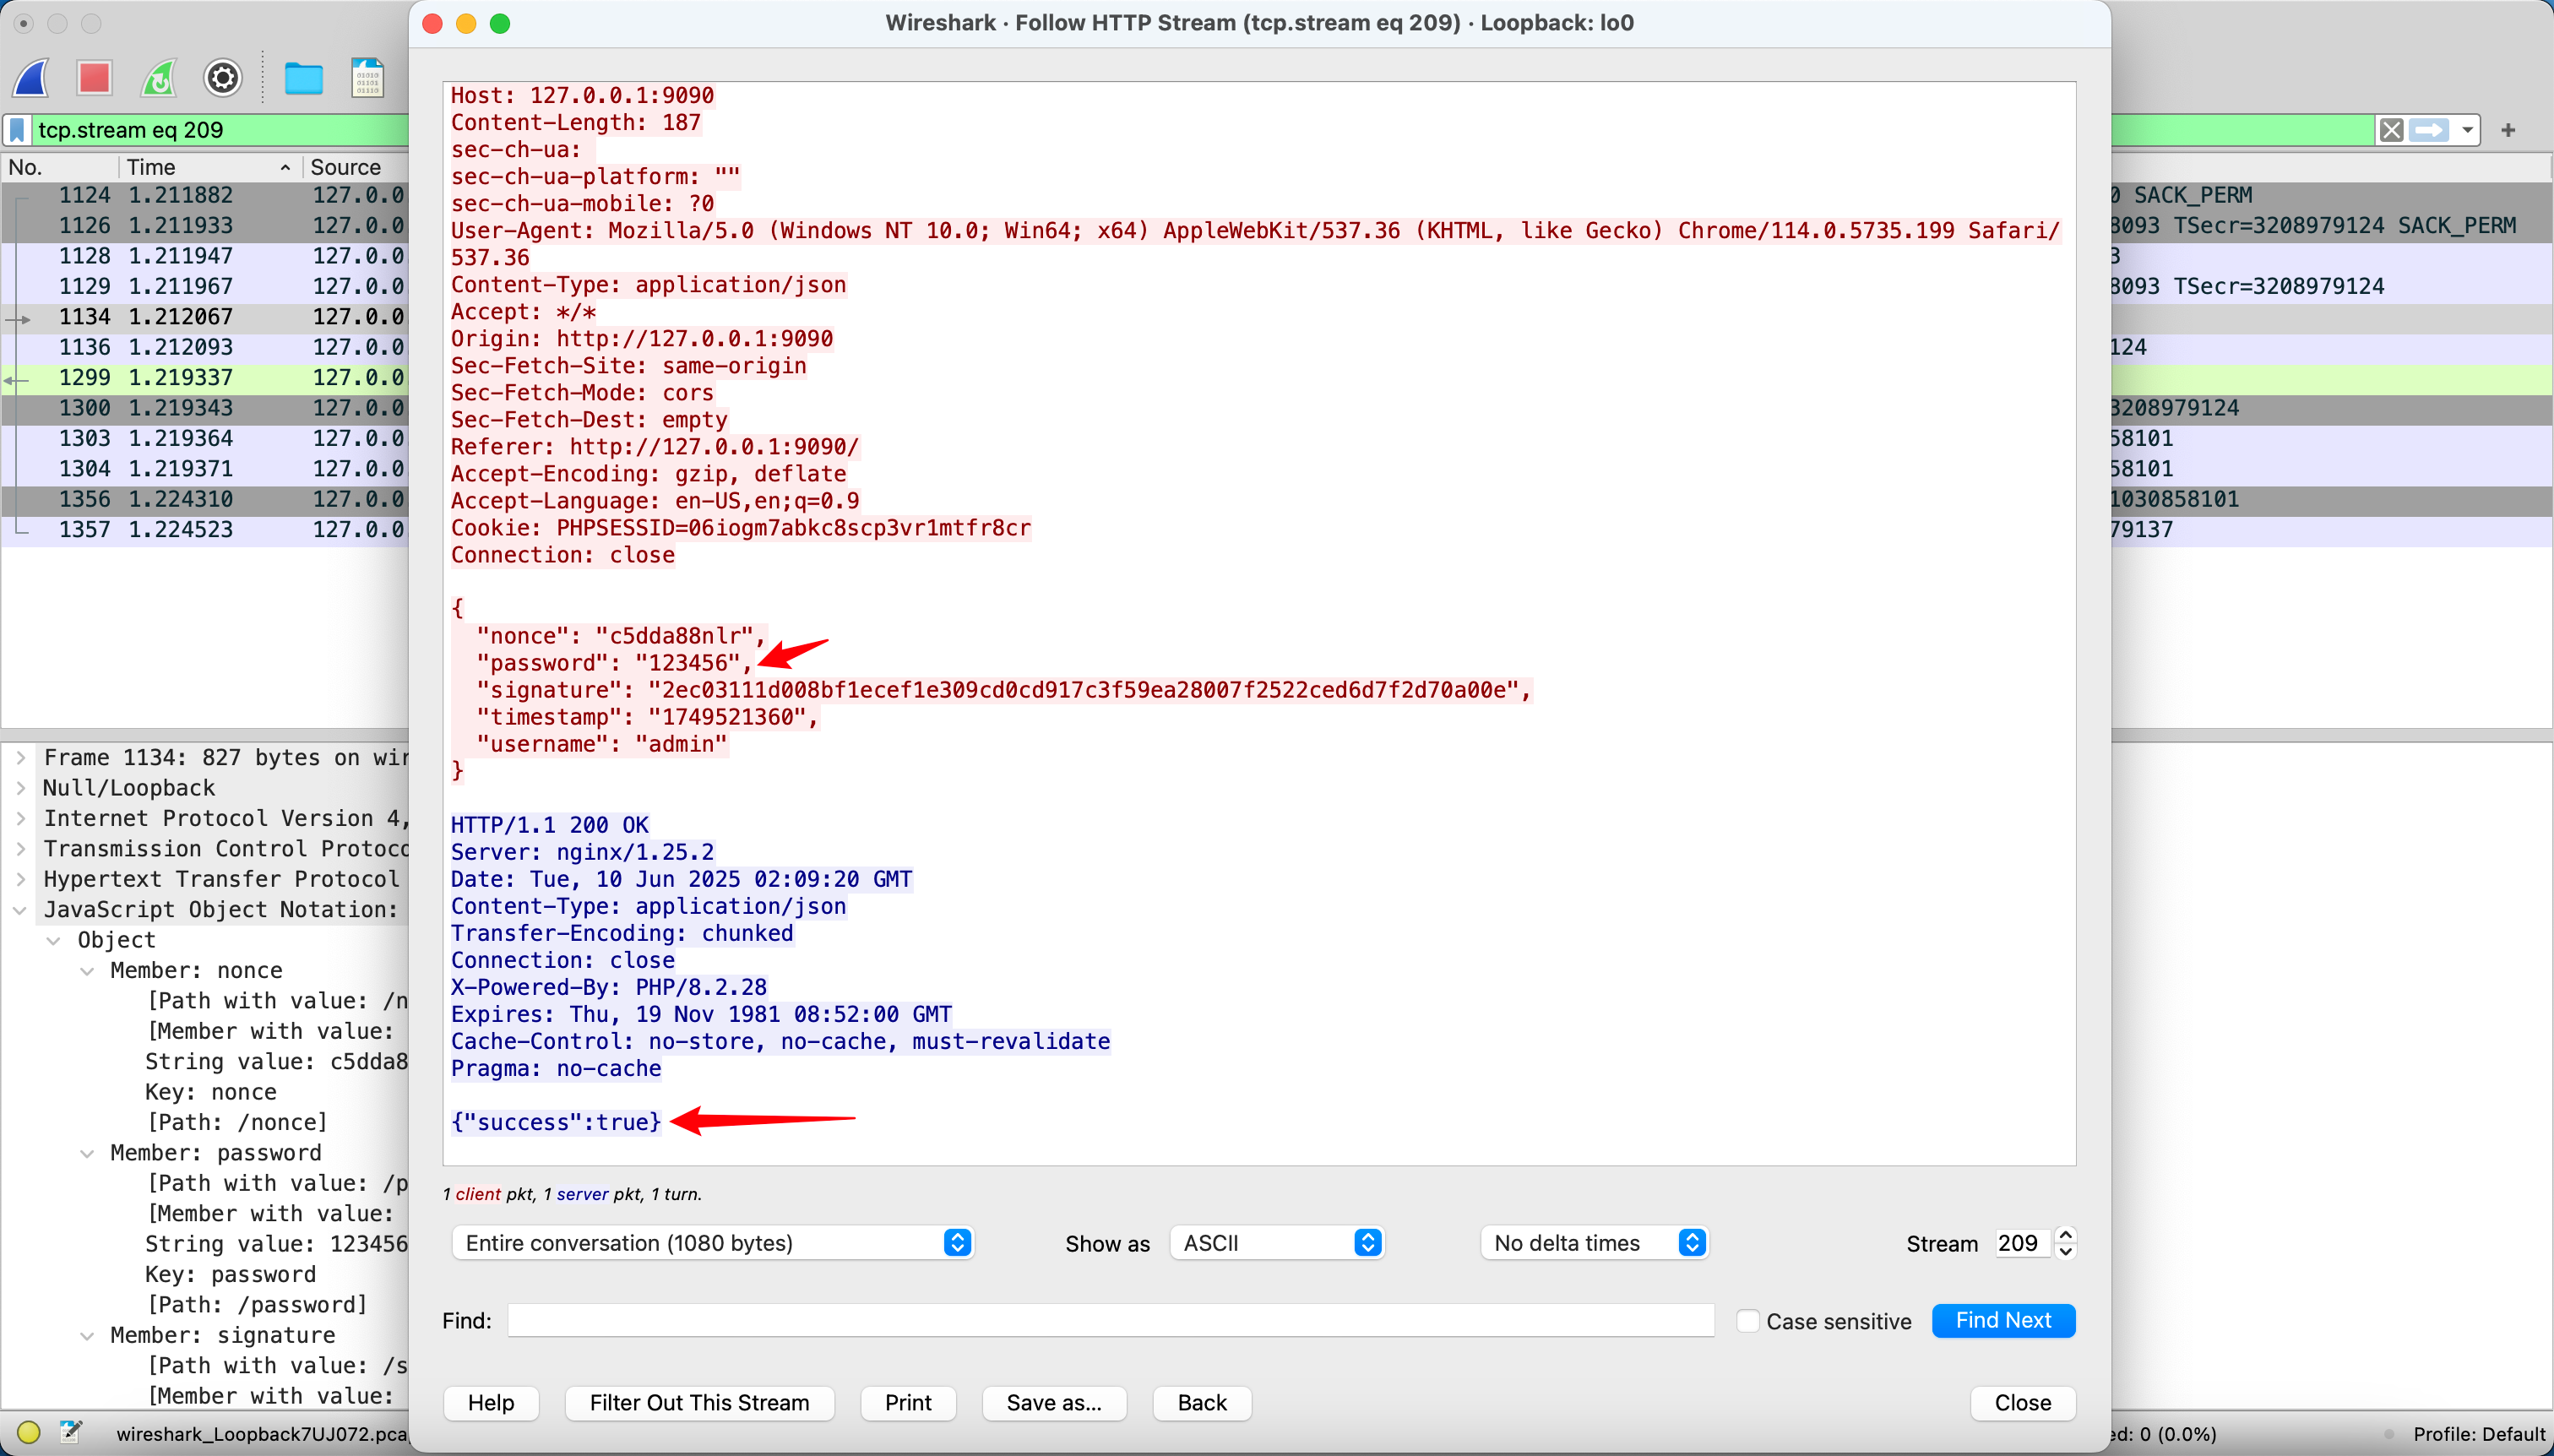Click the {"success":true} response body

tap(556, 1122)
